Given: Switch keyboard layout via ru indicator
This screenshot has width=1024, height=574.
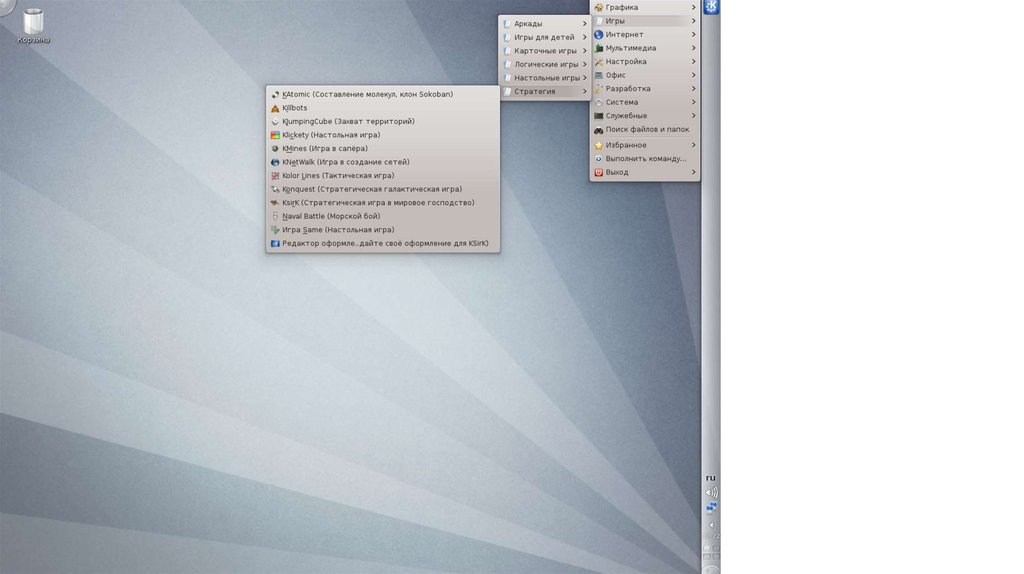Looking at the screenshot, I should [x=711, y=477].
